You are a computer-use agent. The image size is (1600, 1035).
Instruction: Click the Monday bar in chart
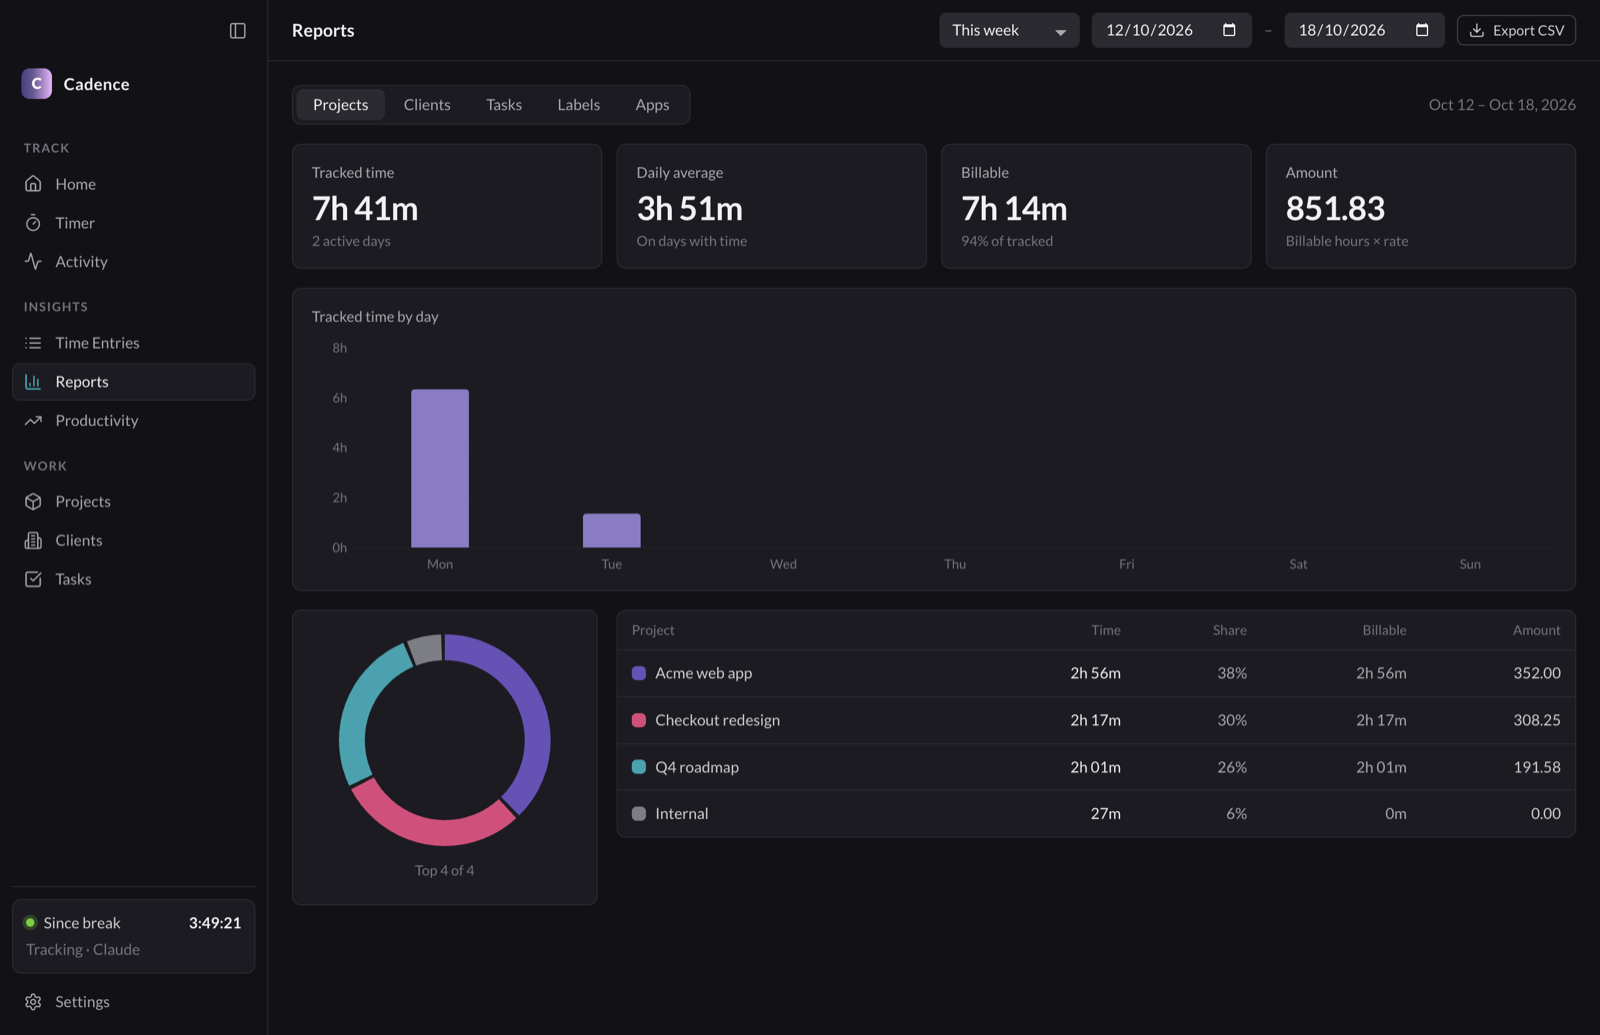(440, 468)
